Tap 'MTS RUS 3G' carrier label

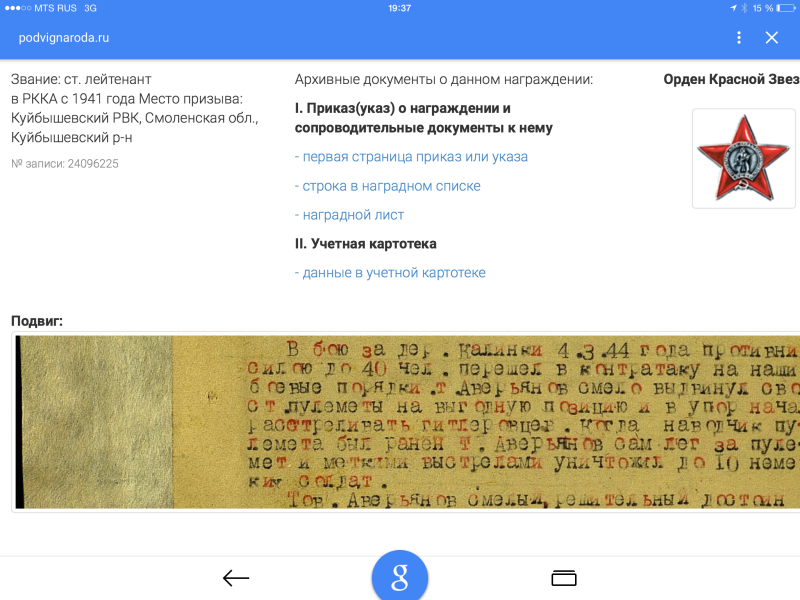coord(65,8)
